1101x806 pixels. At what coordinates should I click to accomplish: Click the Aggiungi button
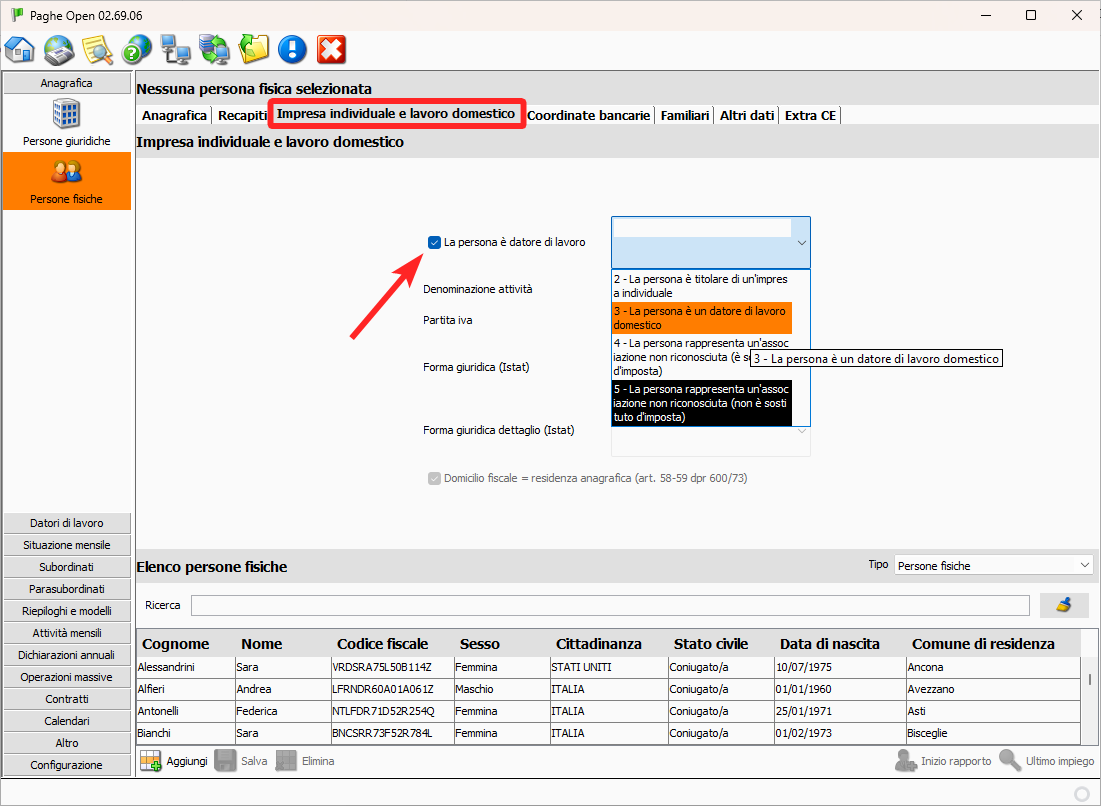[175, 761]
